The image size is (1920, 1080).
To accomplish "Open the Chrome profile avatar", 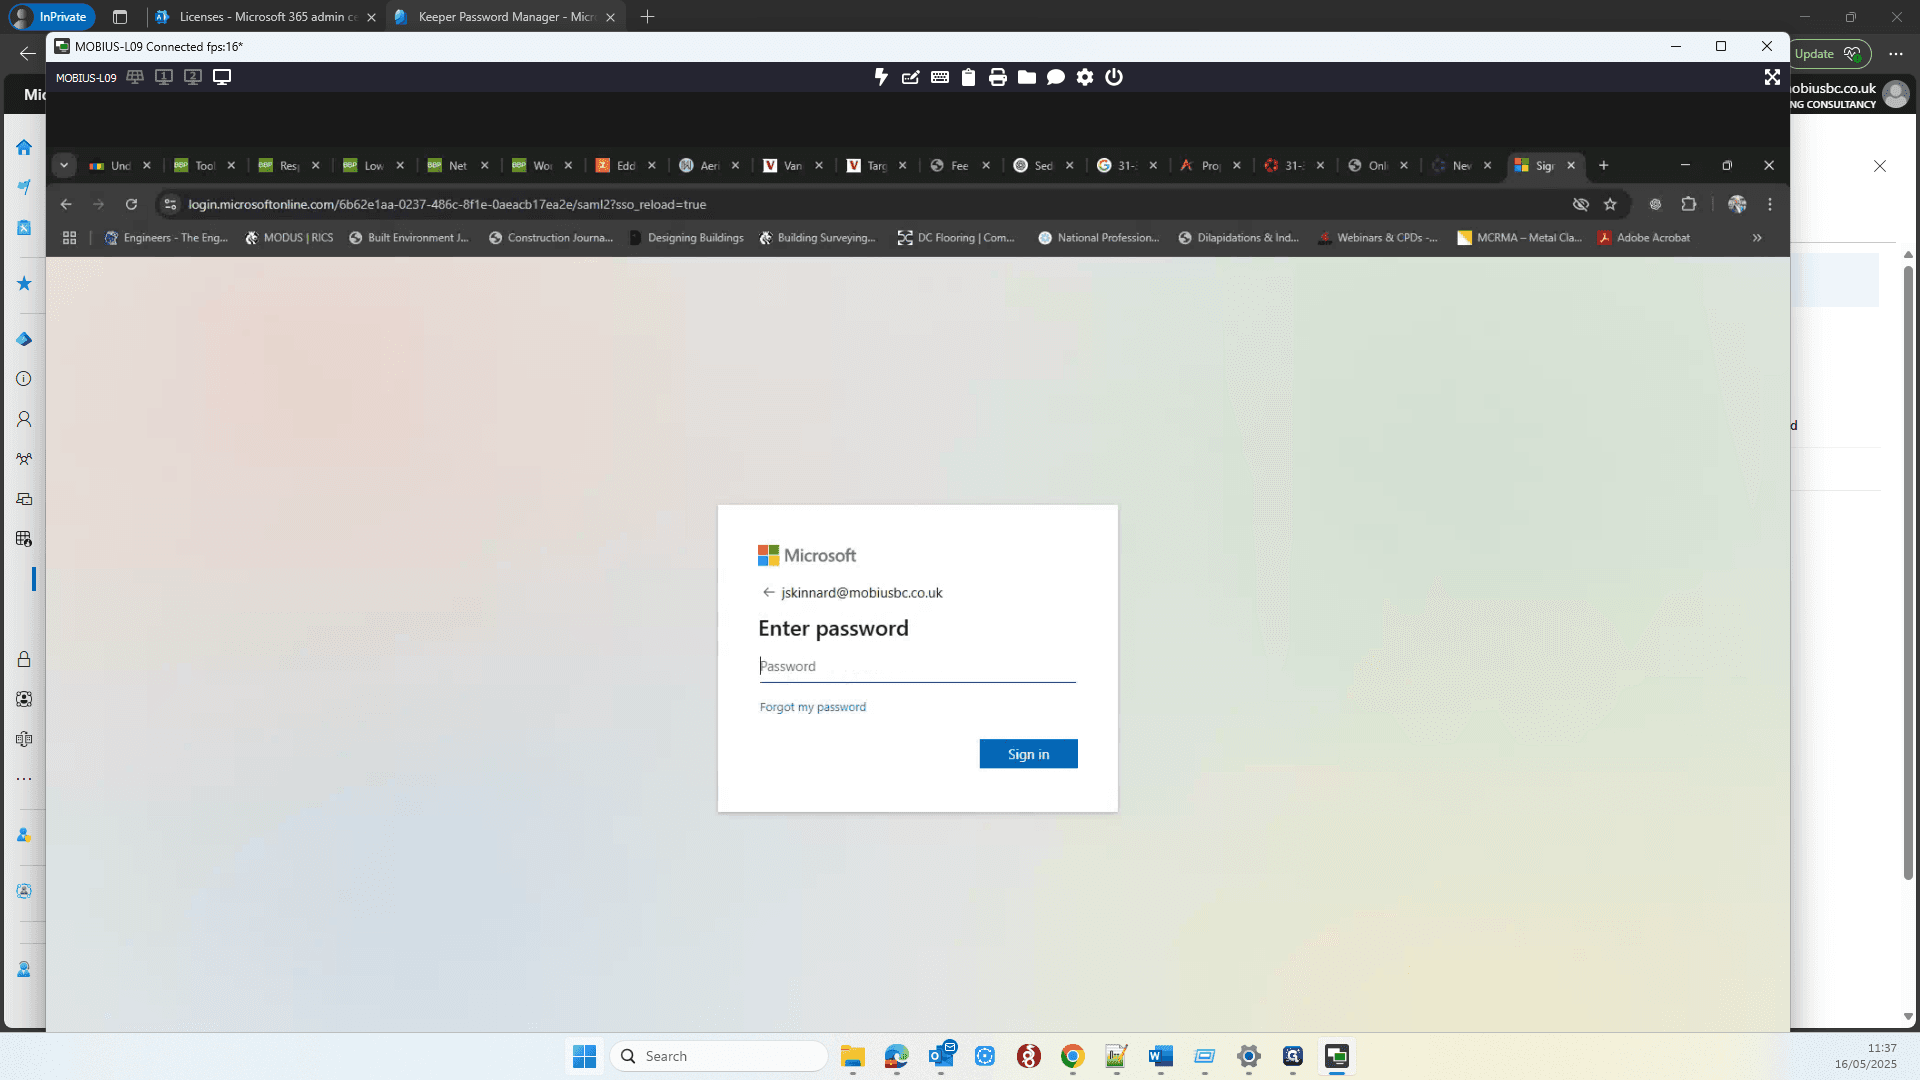I will click(1737, 204).
